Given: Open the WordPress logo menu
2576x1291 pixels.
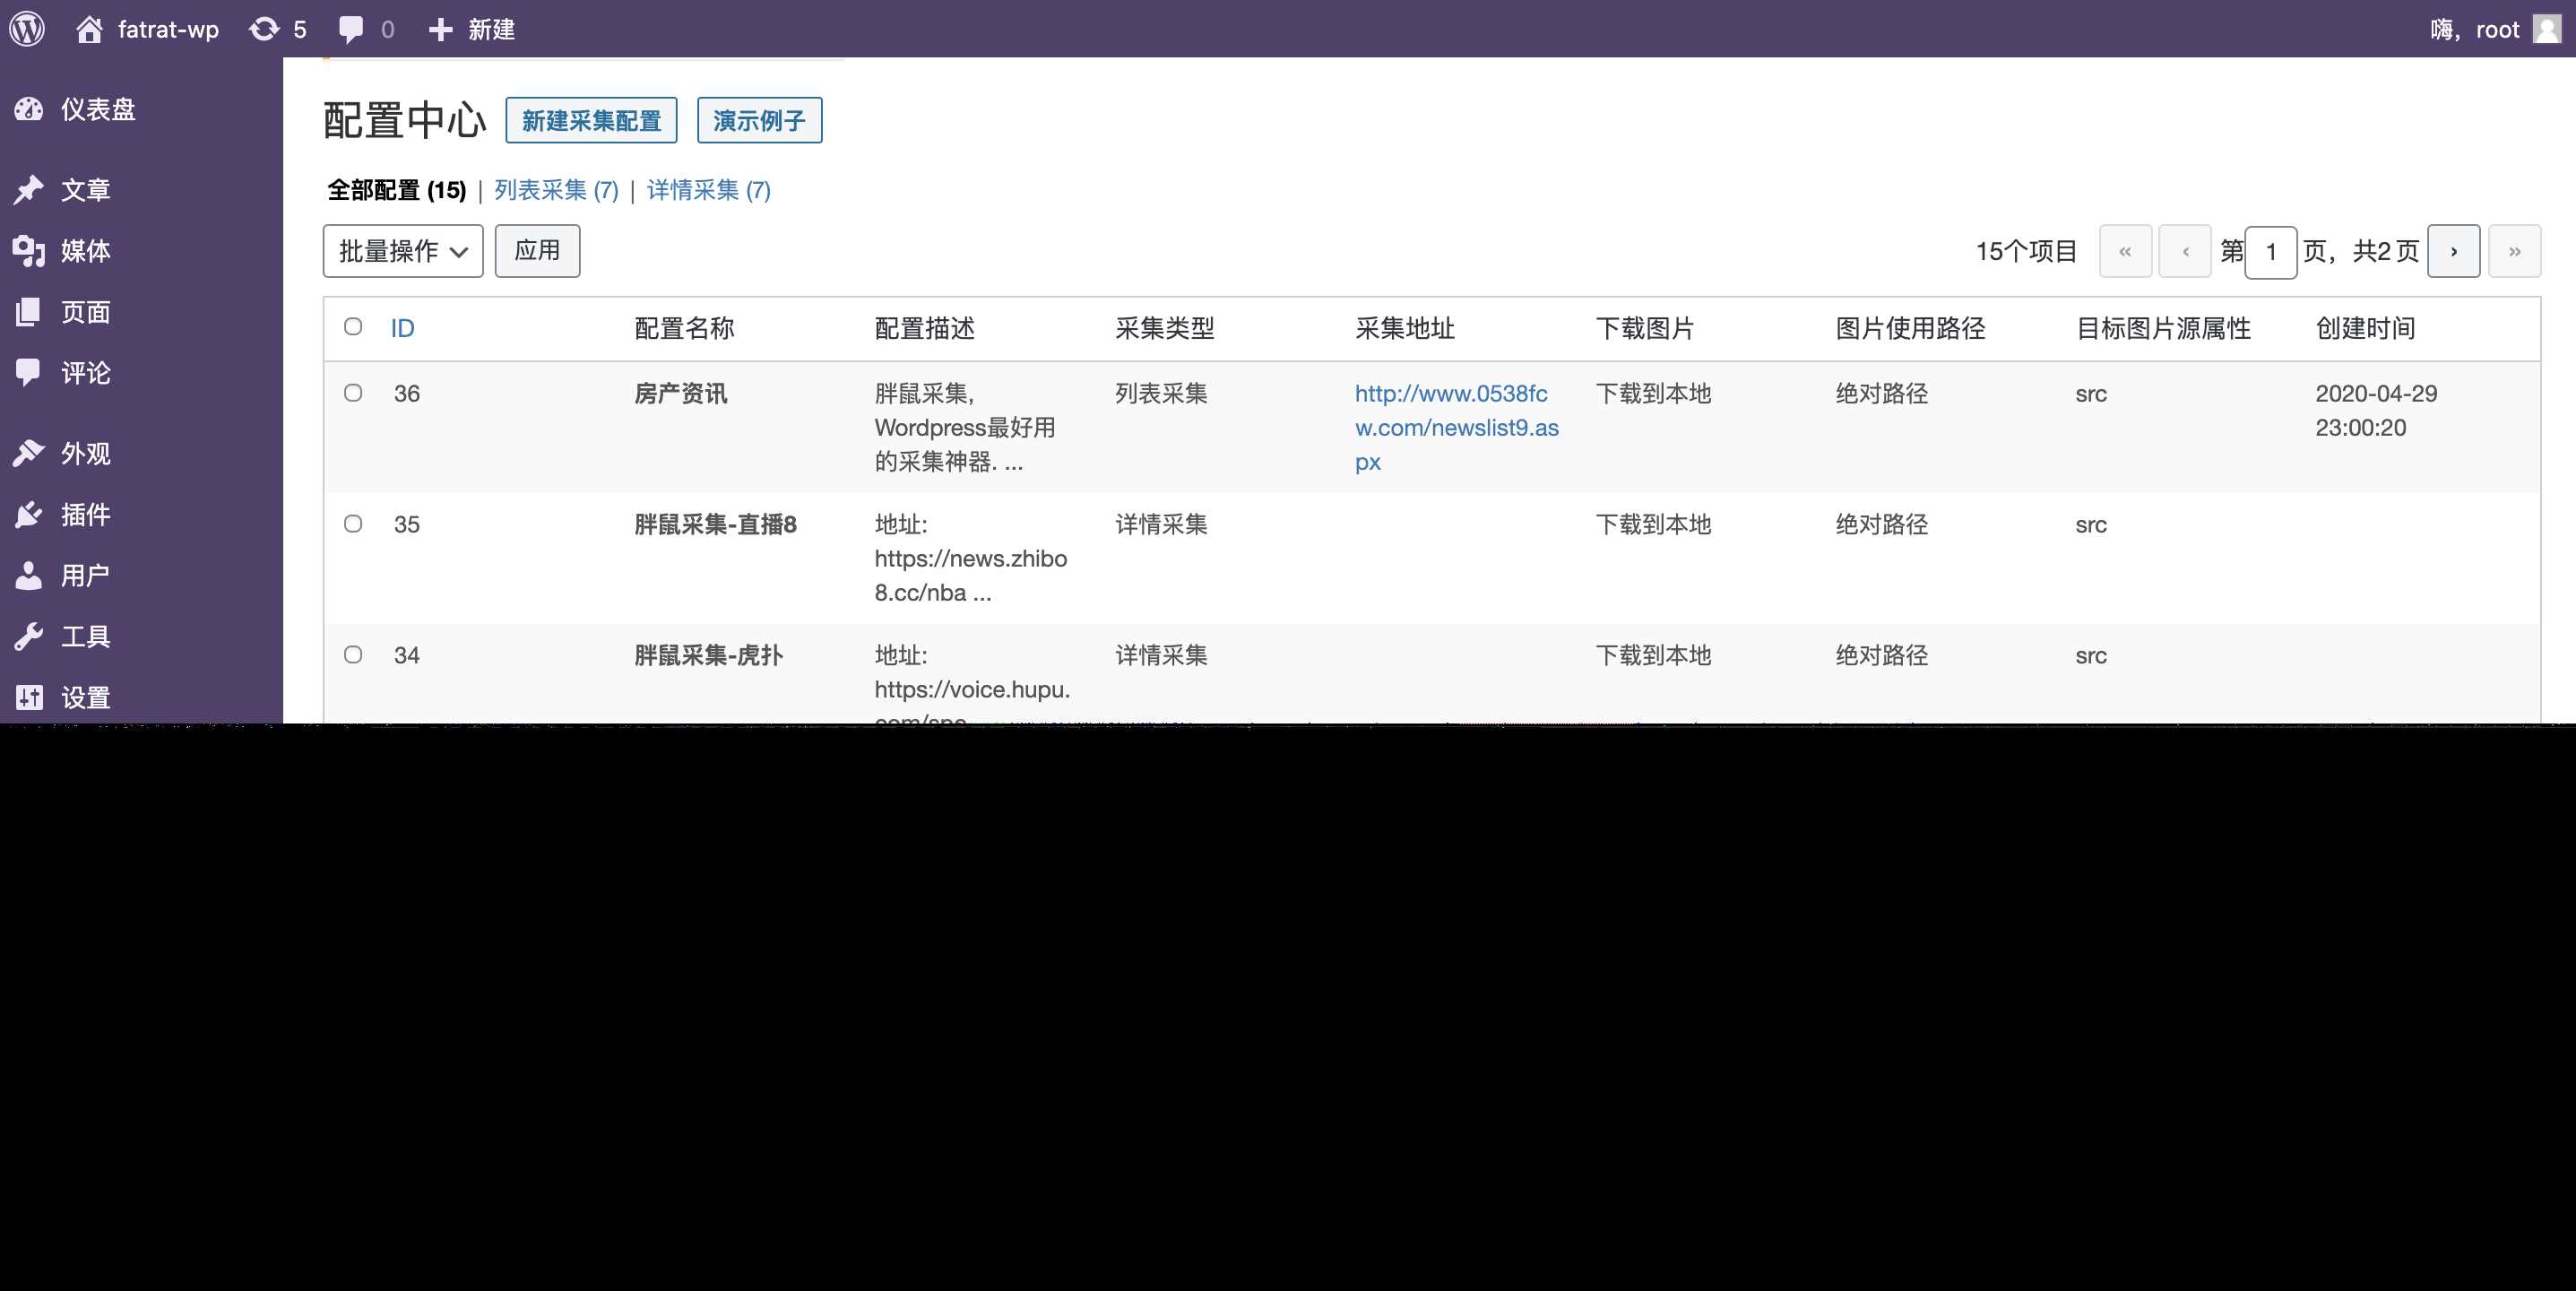Looking at the screenshot, I should coord(27,28).
